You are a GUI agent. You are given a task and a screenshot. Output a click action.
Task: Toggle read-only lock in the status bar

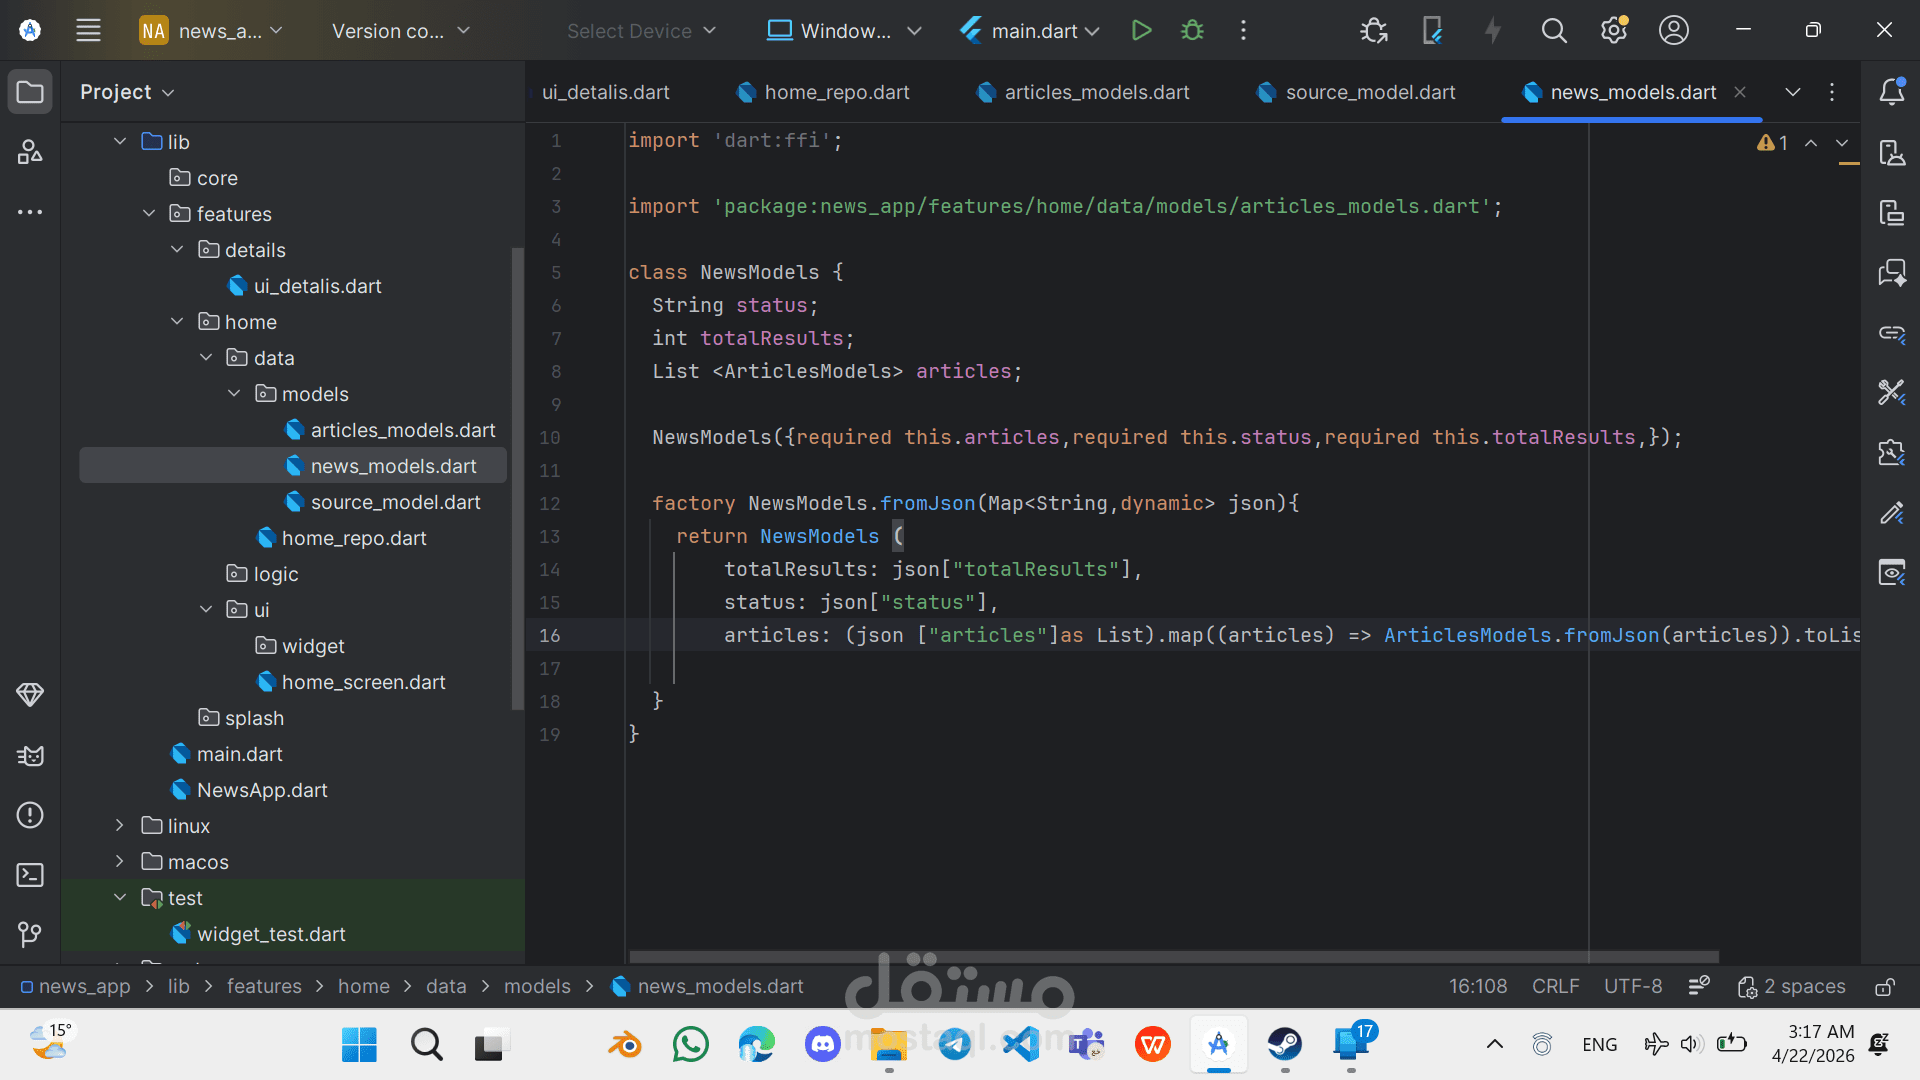click(1884, 987)
